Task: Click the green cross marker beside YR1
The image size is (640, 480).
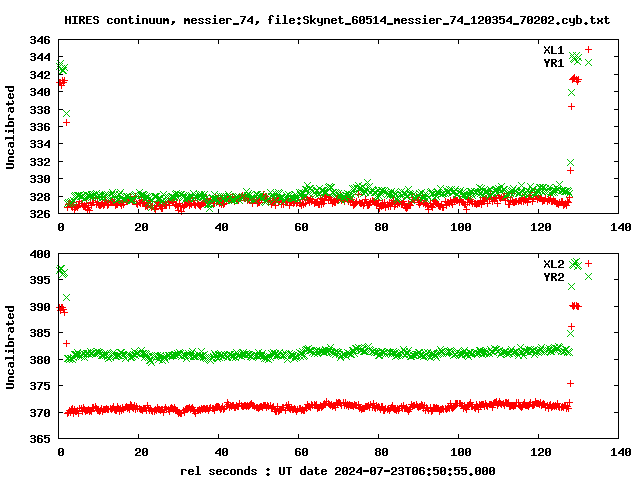Action: pos(588,62)
